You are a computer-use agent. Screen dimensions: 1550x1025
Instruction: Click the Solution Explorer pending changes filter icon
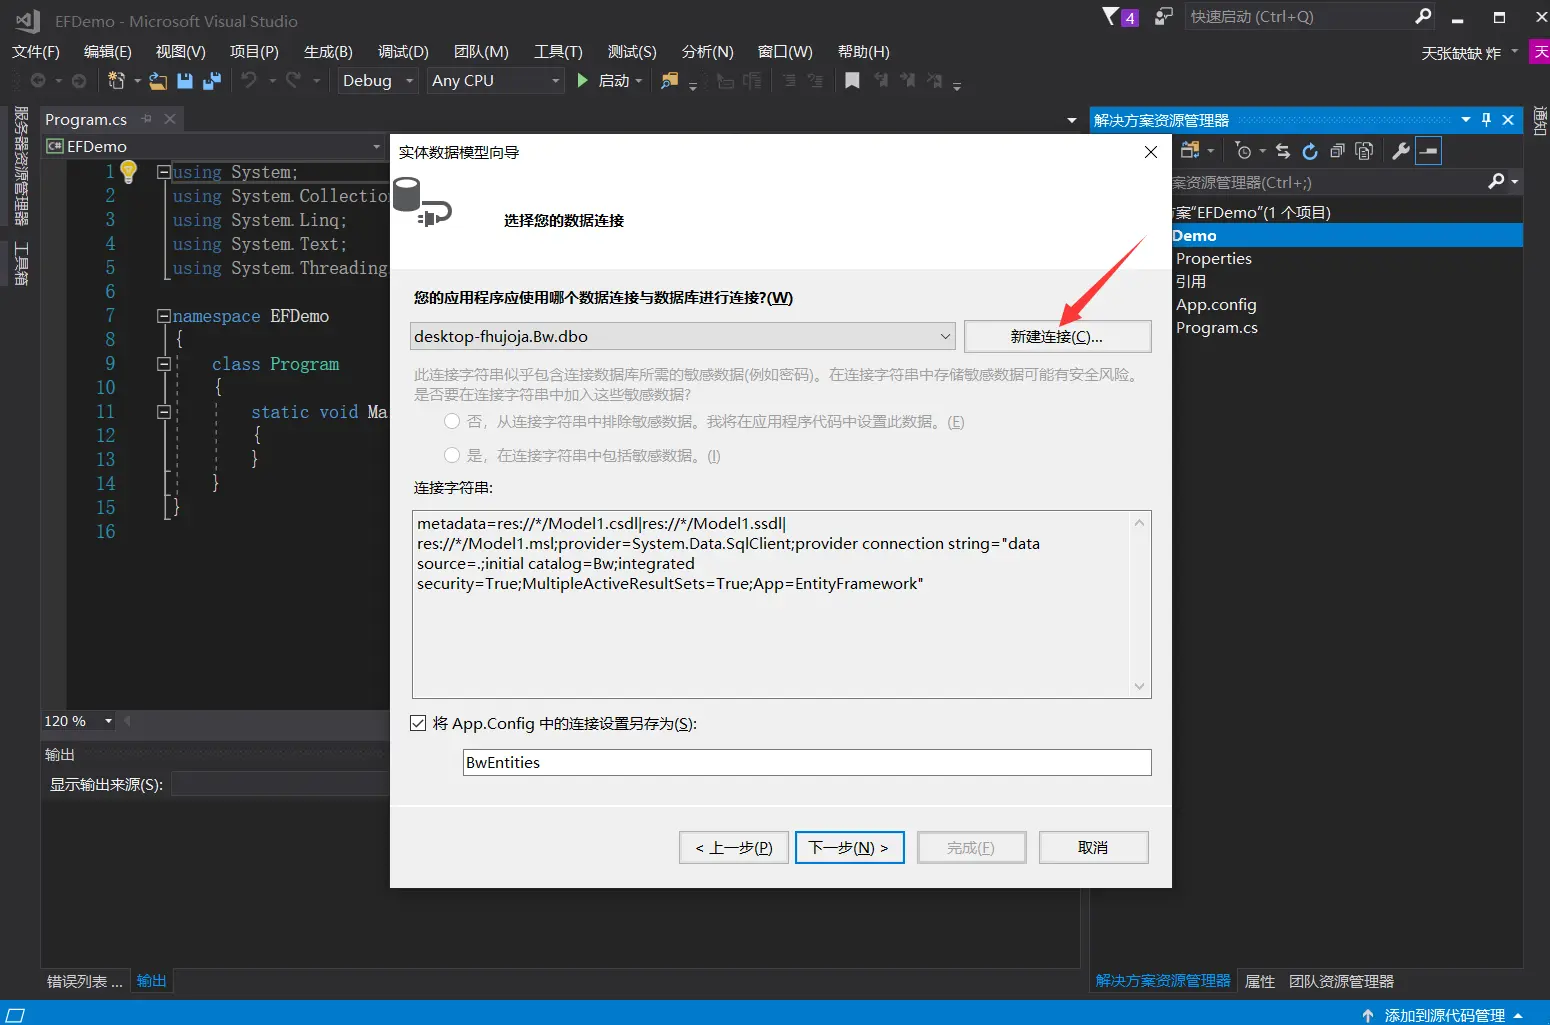pos(1243,151)
